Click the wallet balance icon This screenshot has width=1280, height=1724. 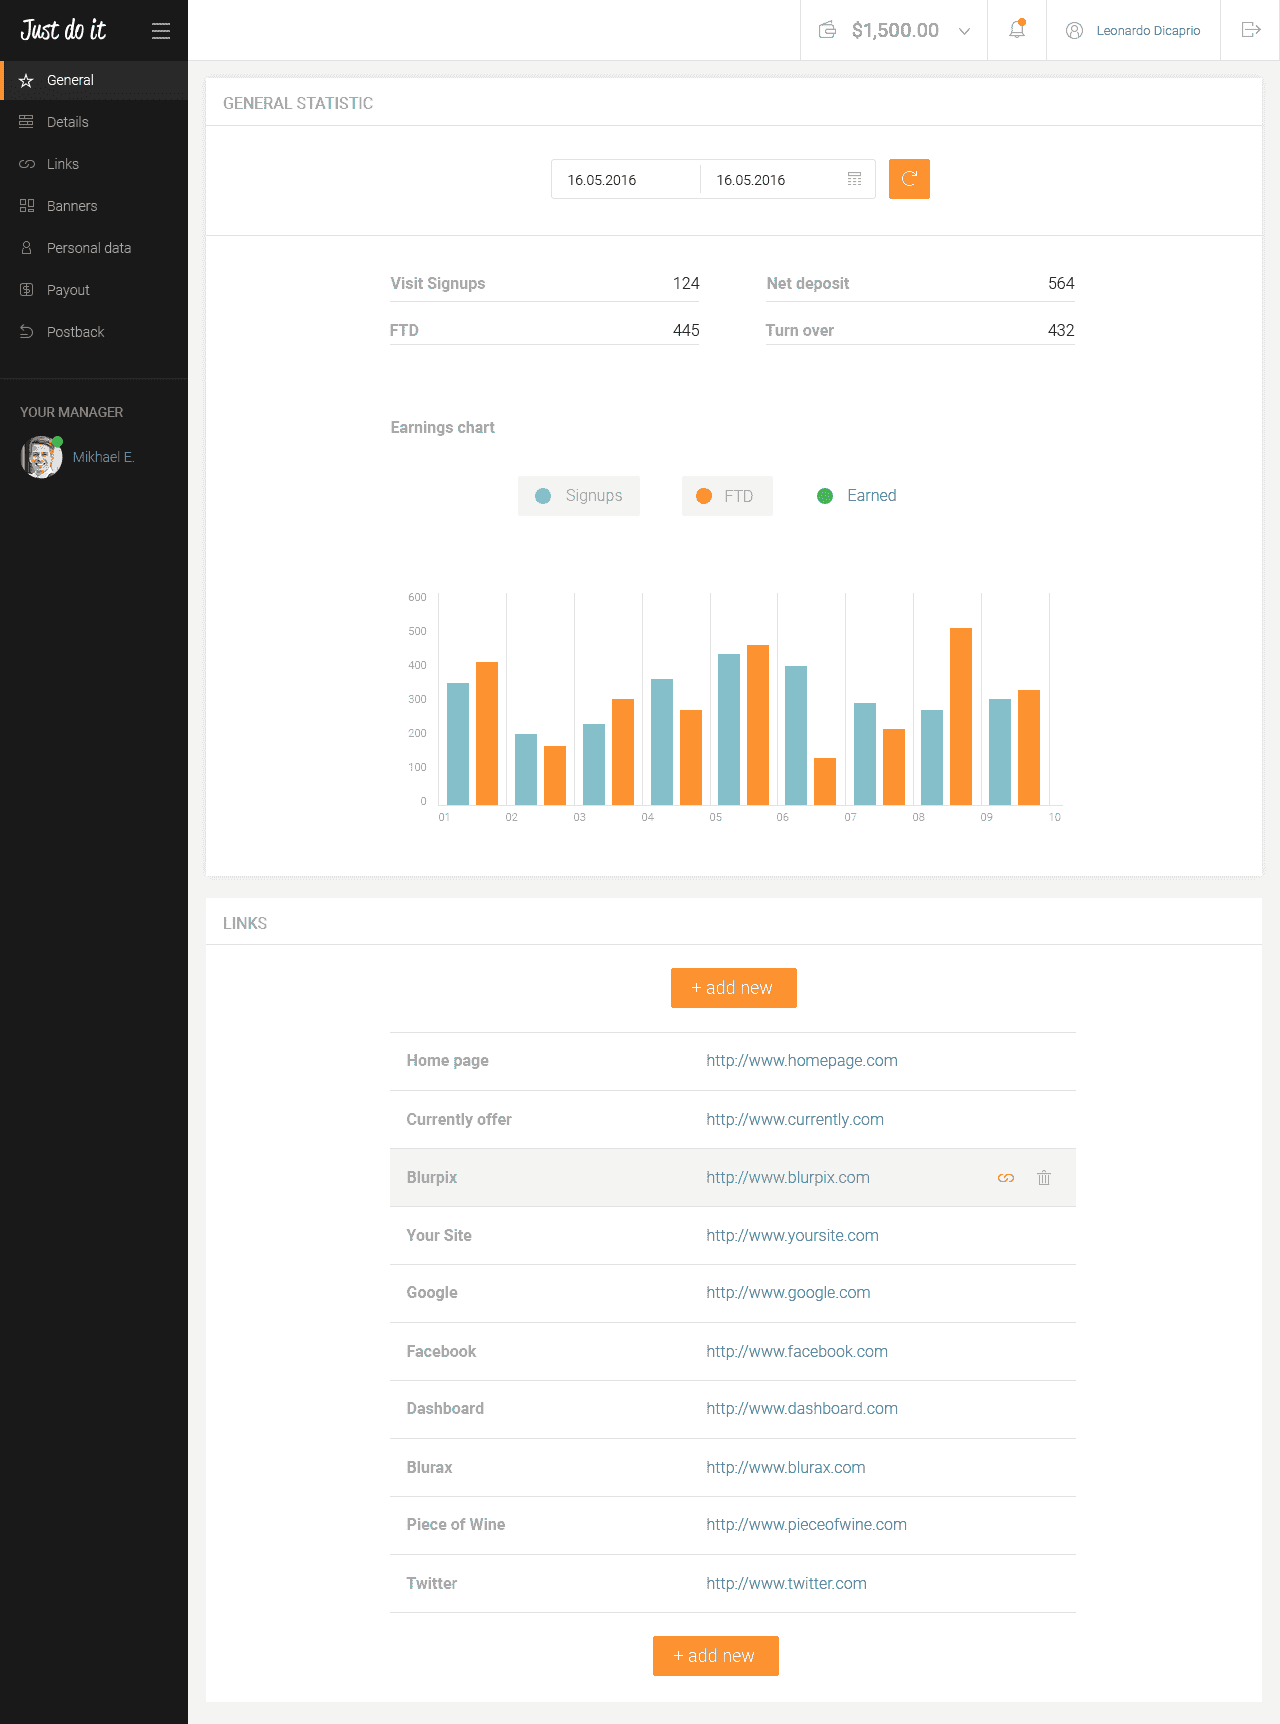pos(827,30)
